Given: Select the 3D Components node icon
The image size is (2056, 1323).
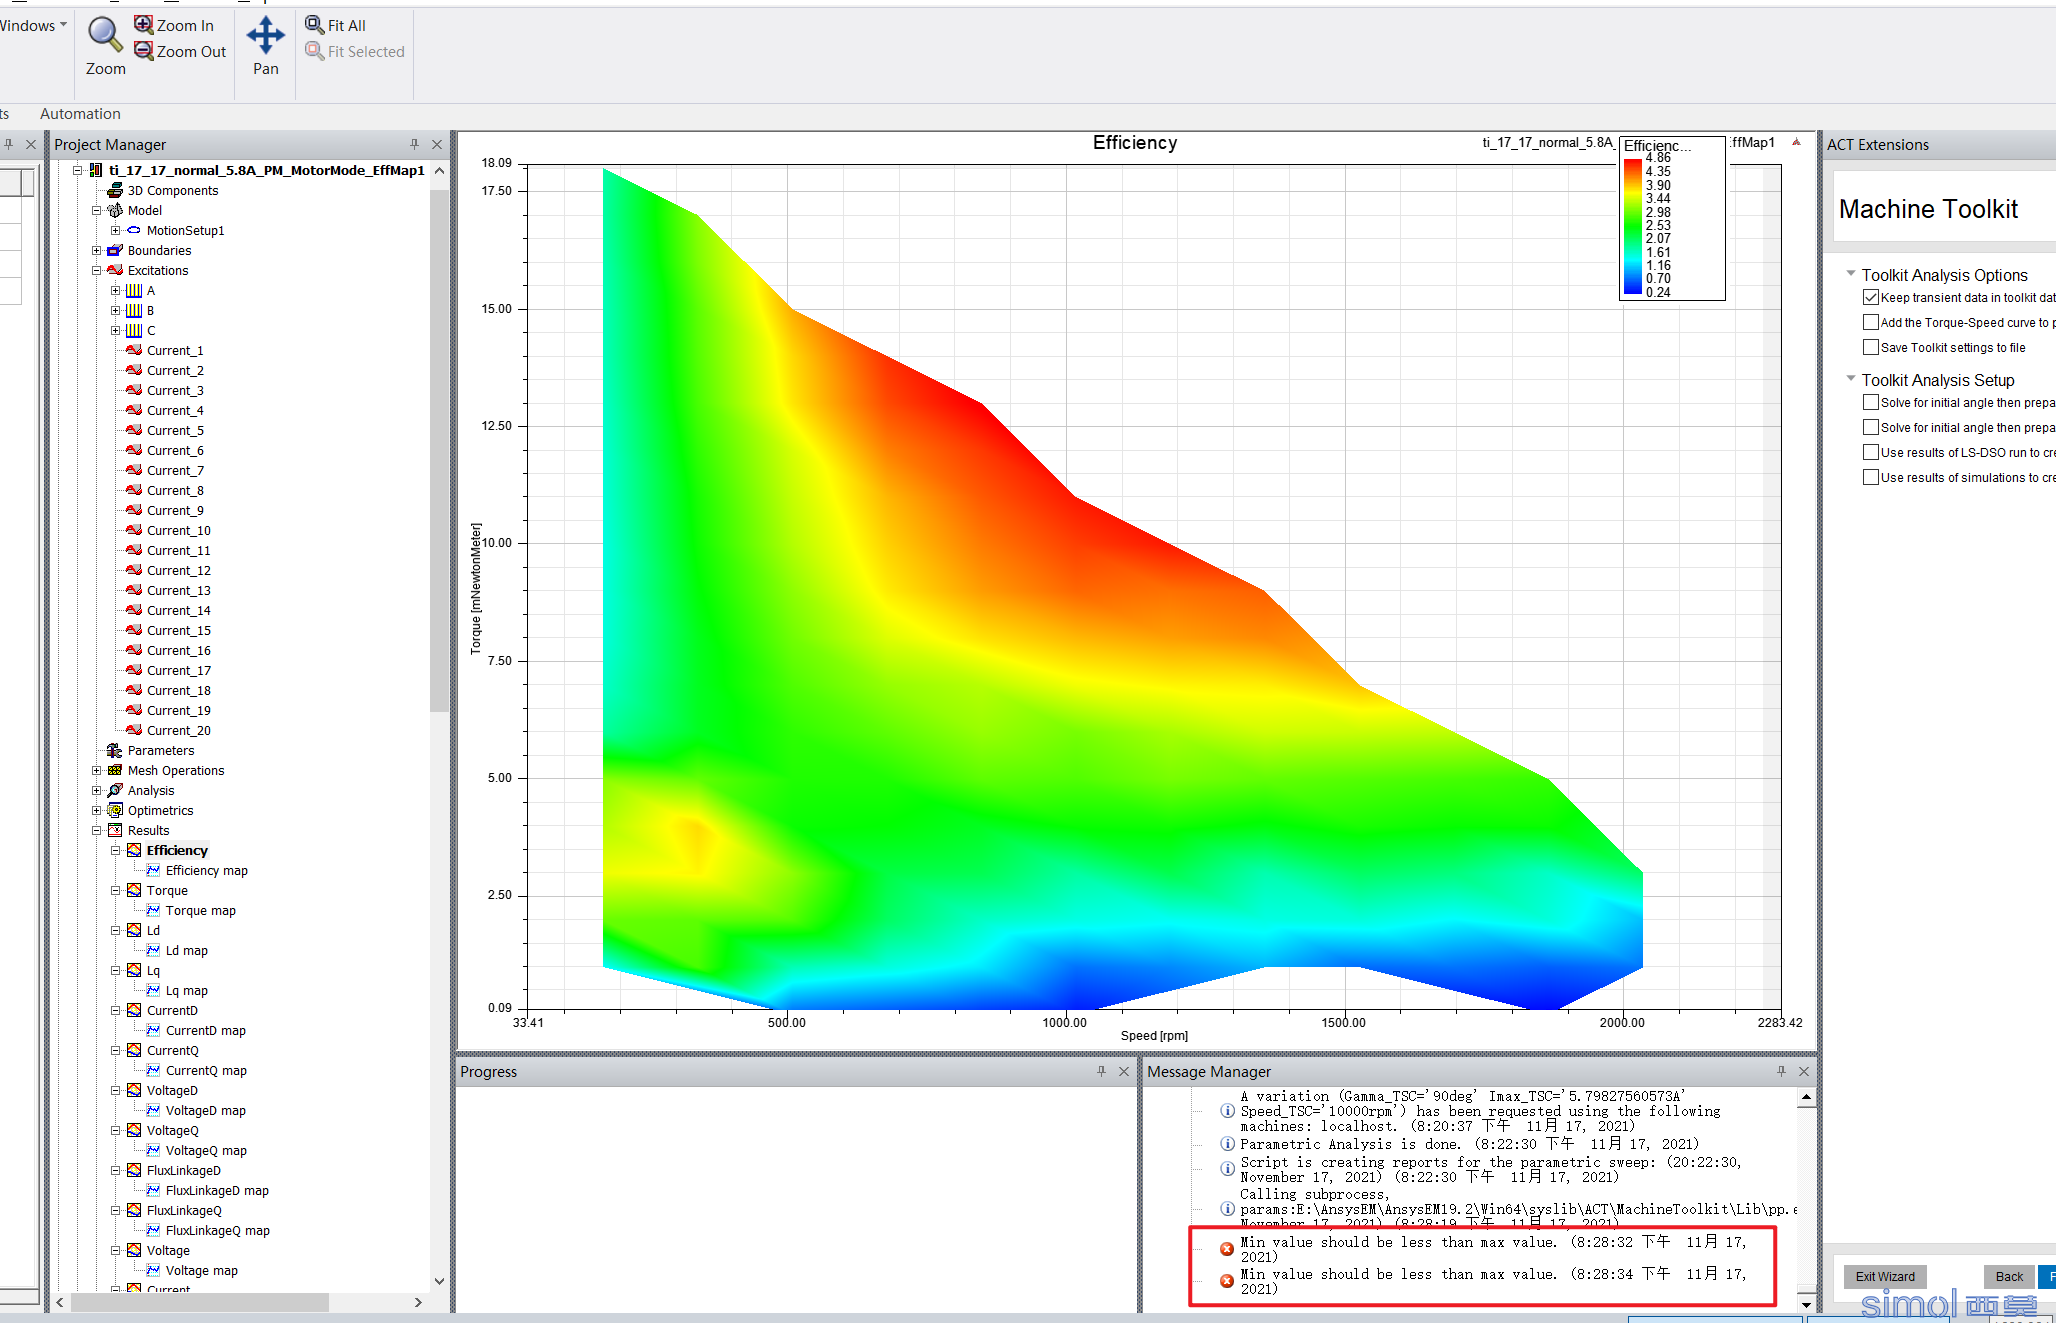Looking at the screenshot, I should 115,190.
